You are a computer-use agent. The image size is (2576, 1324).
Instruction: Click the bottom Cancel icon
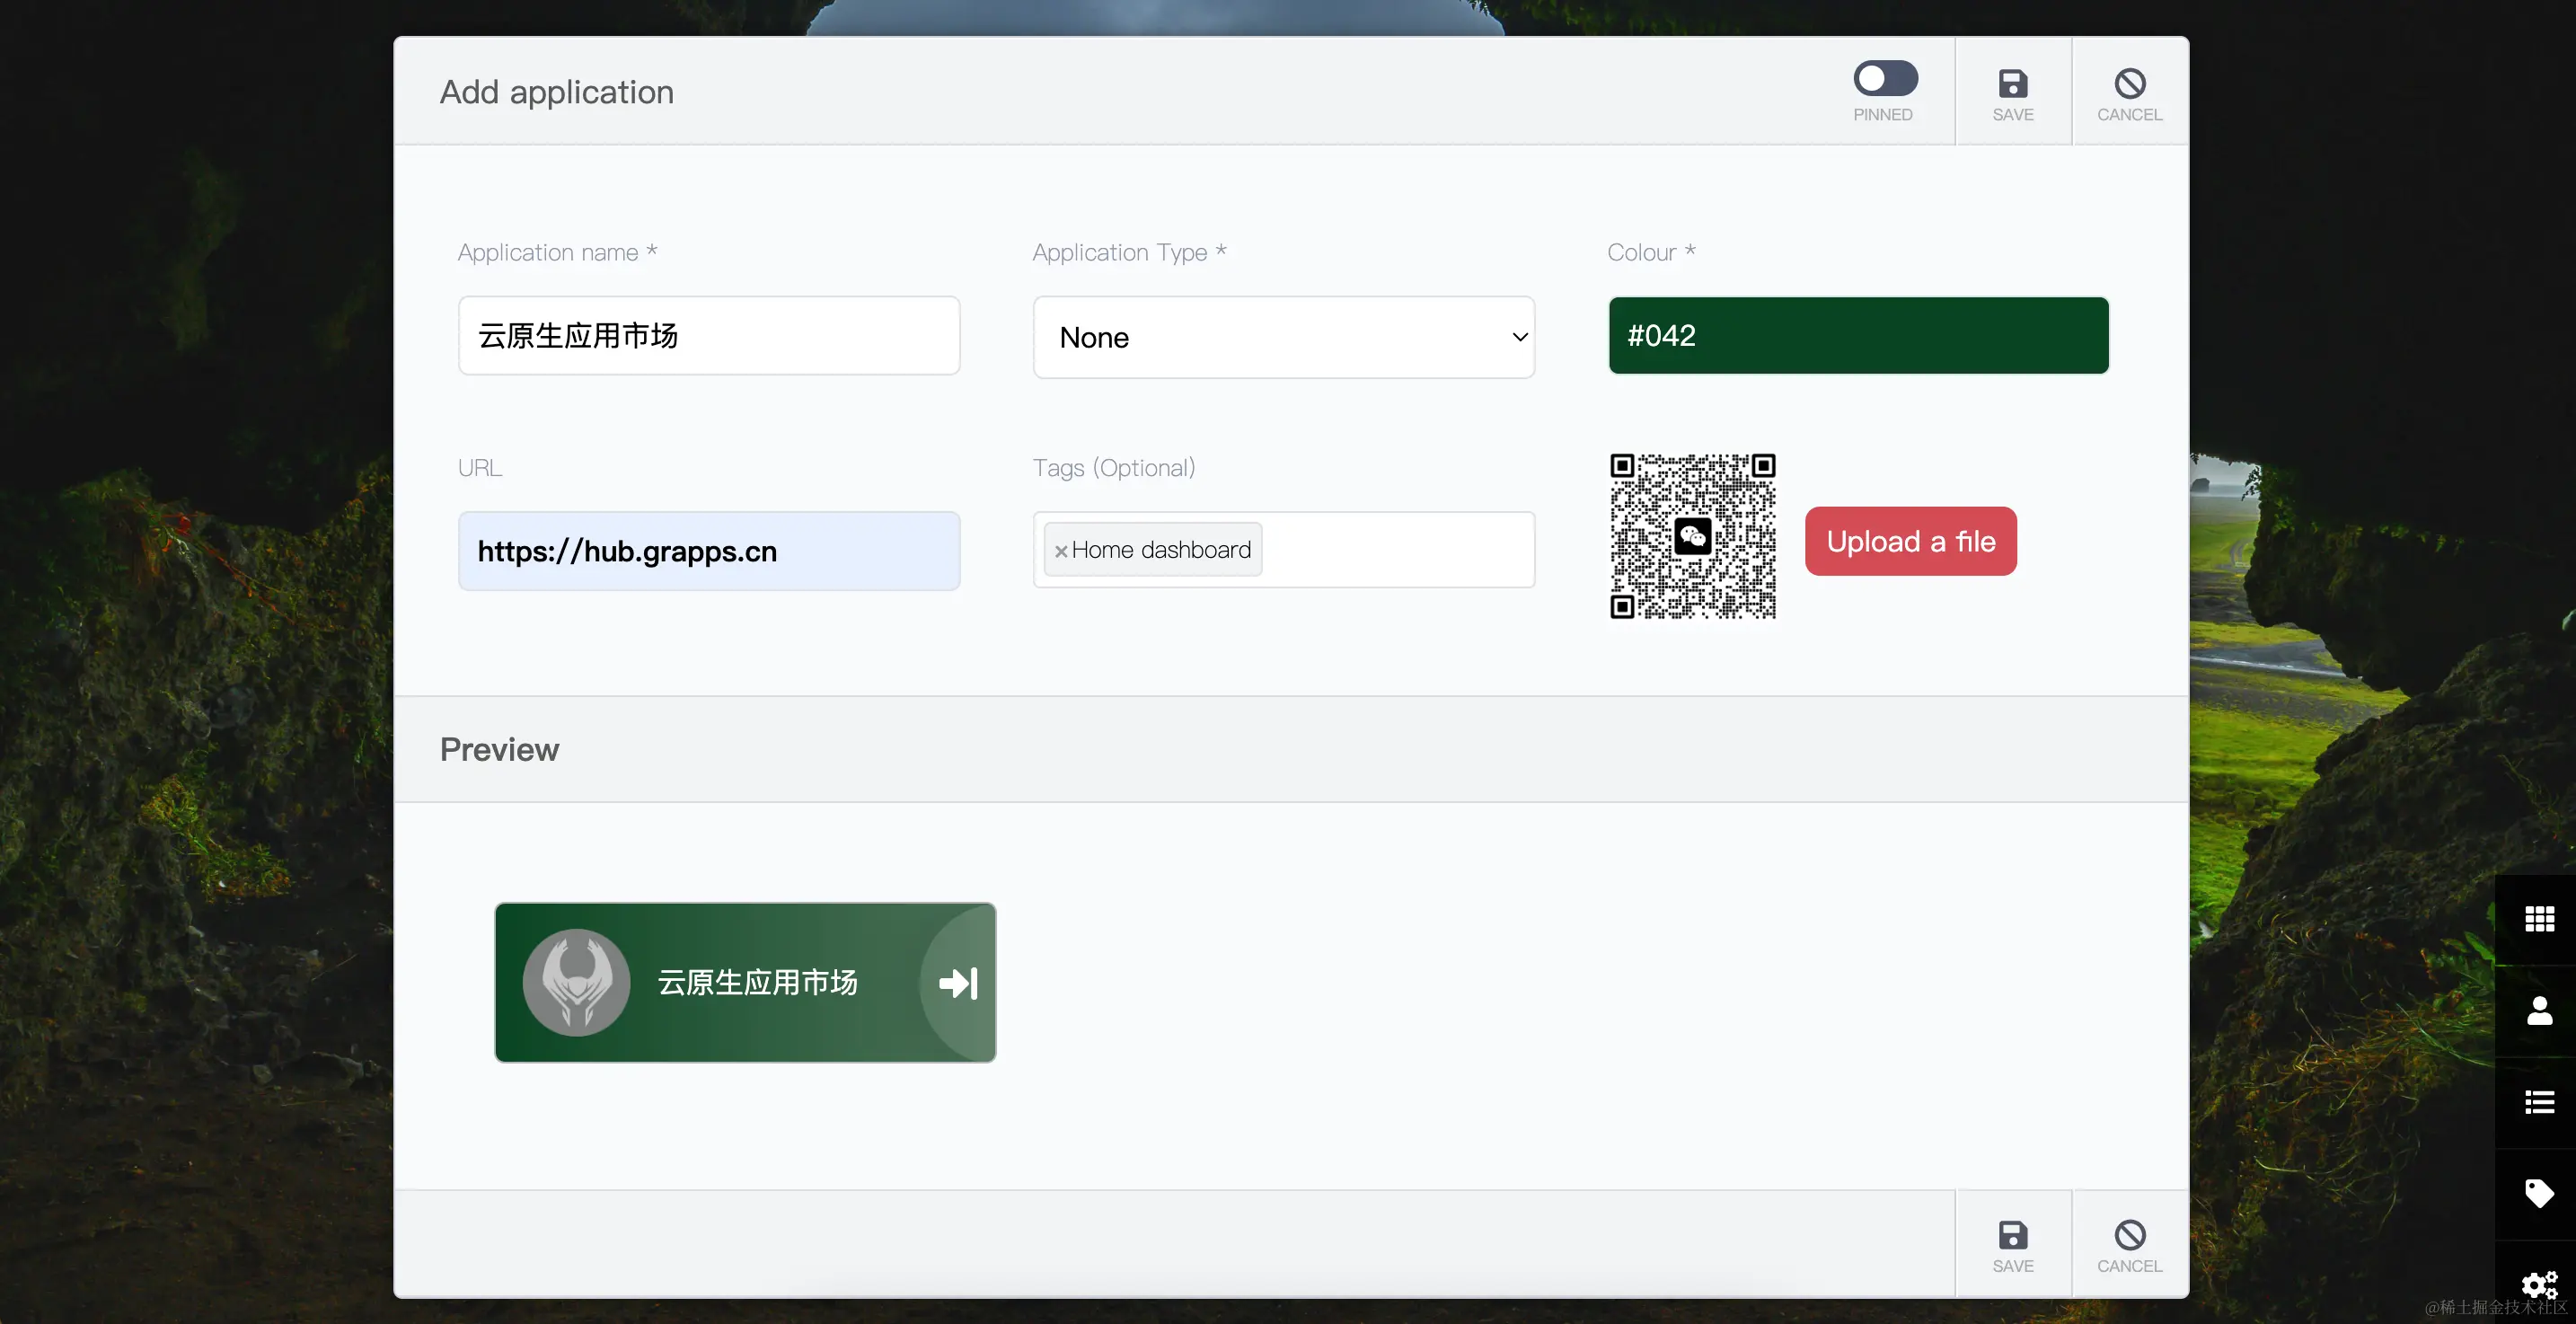tap(2129, 1234)
